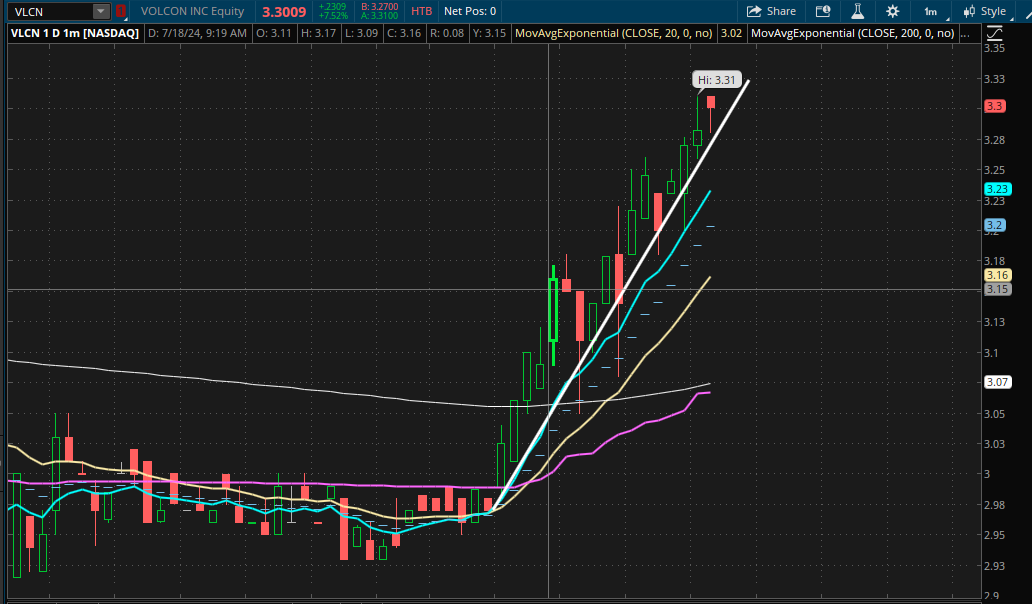Screen dimensions: 1032x604
Task: Click the R: 0.08 range value
Action: tap(447, 33)
